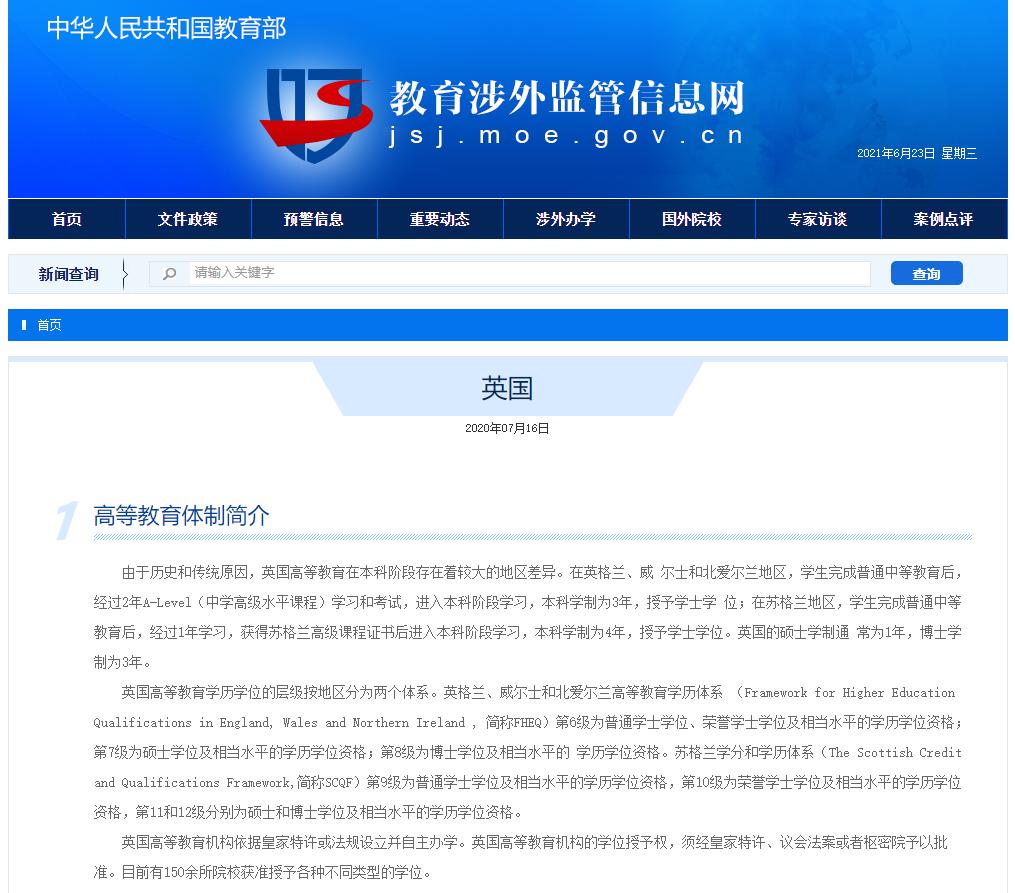Navigate home via the 首页 breadcrumb link

49,324
